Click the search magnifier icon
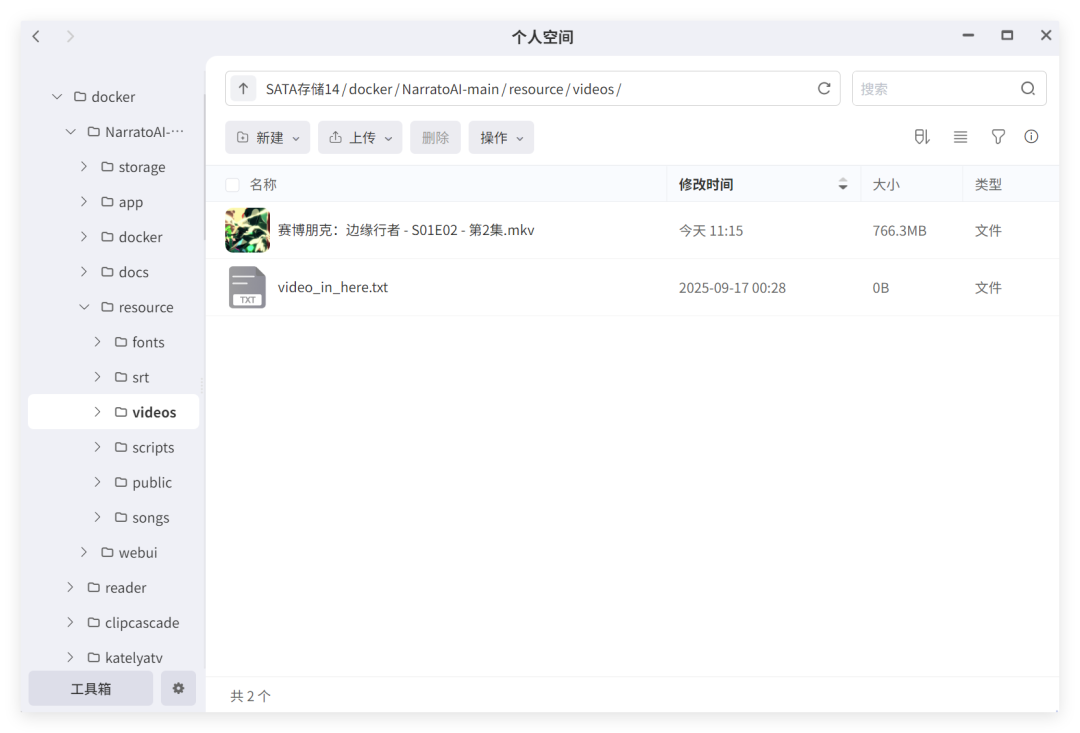 click(1028, 89)
